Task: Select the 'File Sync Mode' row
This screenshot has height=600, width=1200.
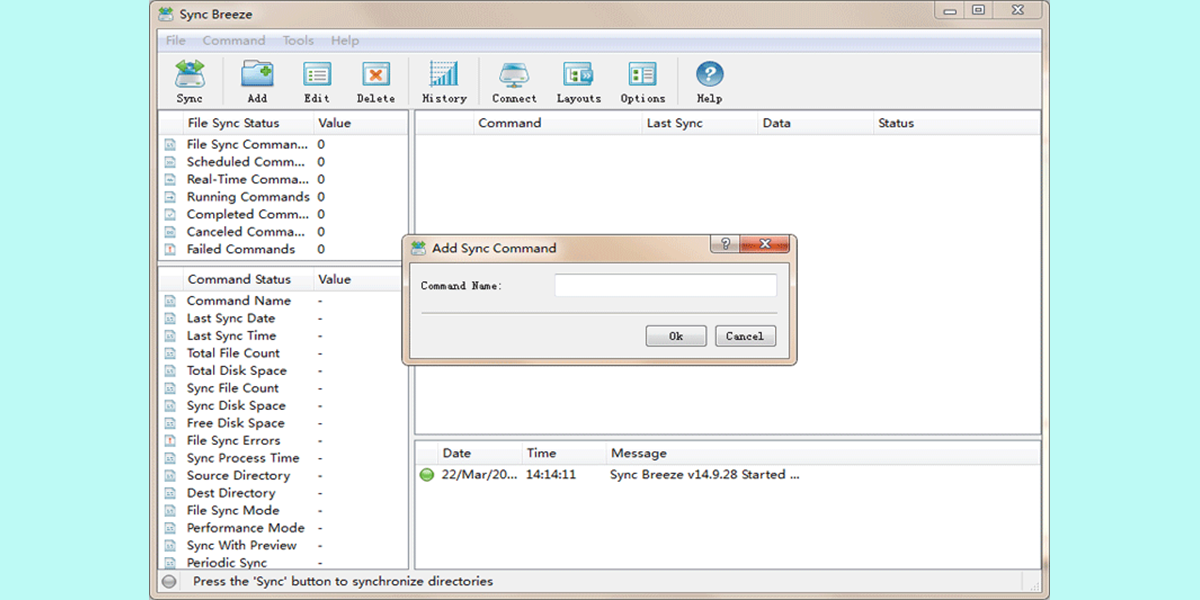Action: click(x=284, y=511)
